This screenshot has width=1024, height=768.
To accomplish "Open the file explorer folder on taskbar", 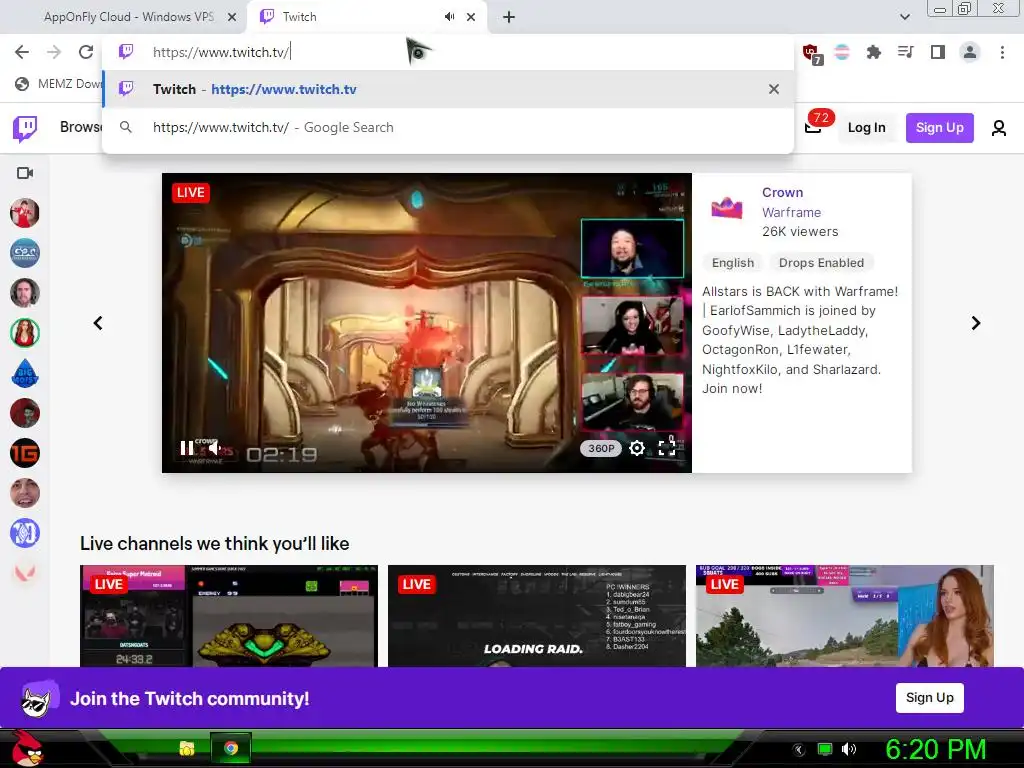I will (x=187, y=748).
